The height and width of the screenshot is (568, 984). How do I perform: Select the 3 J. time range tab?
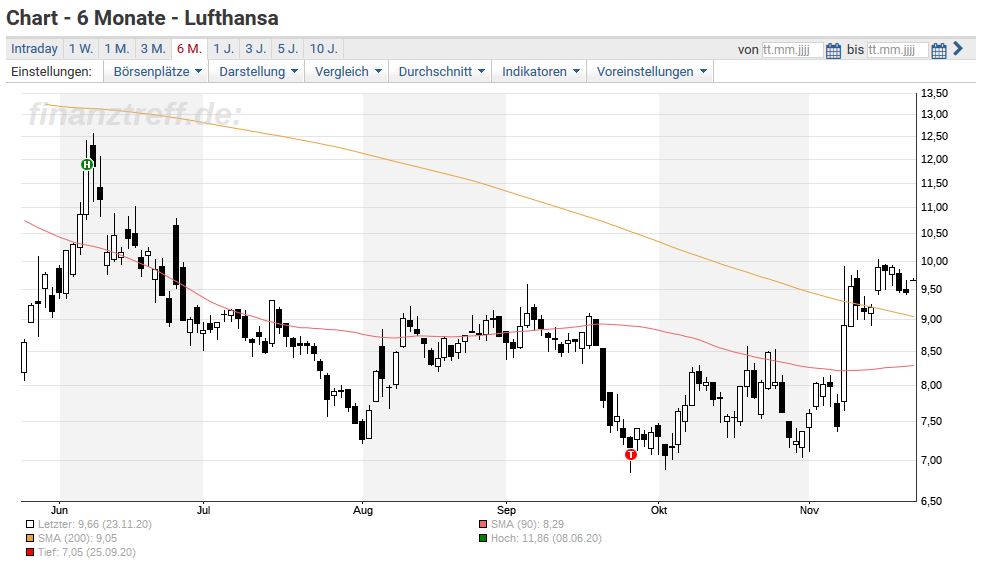tap(256, 49)
